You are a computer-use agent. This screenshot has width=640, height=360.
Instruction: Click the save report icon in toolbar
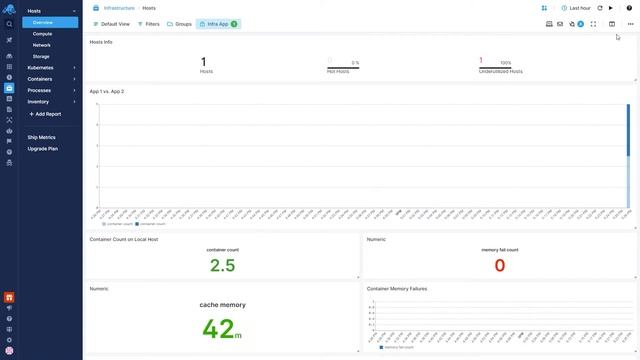tap(549, 24)
